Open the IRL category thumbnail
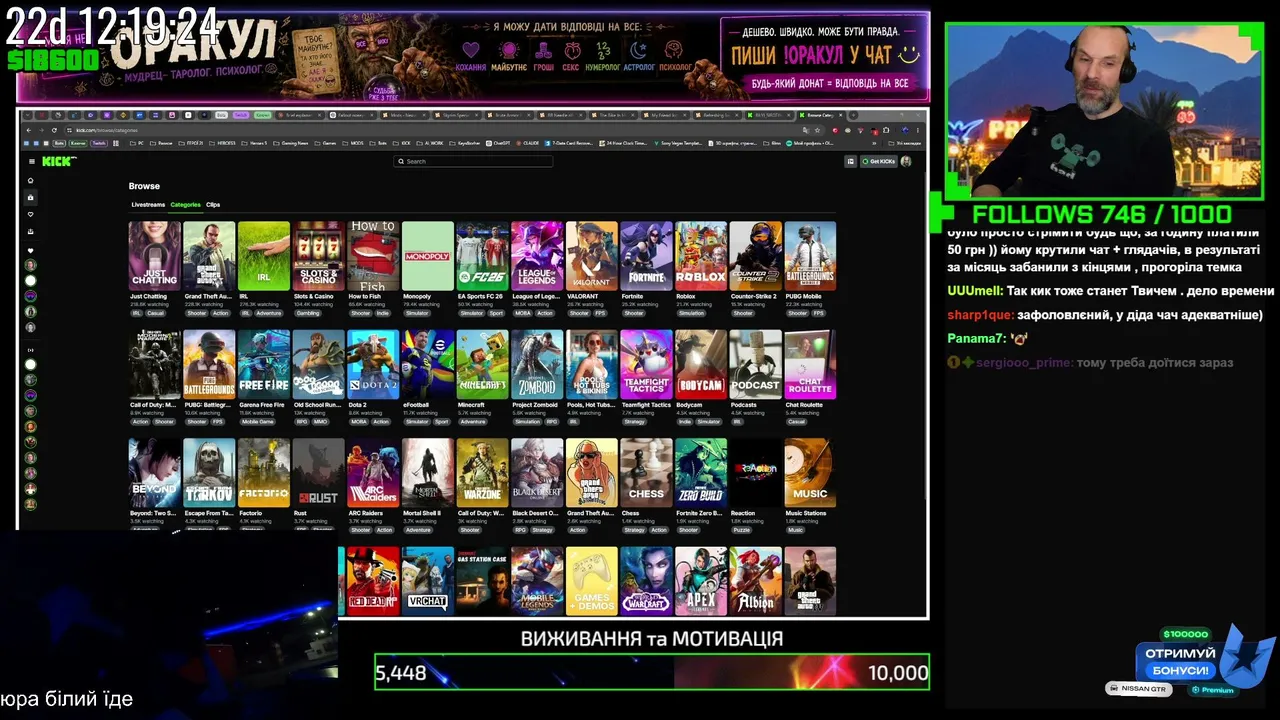1280x720 pixels. click(x=264, y=256)
